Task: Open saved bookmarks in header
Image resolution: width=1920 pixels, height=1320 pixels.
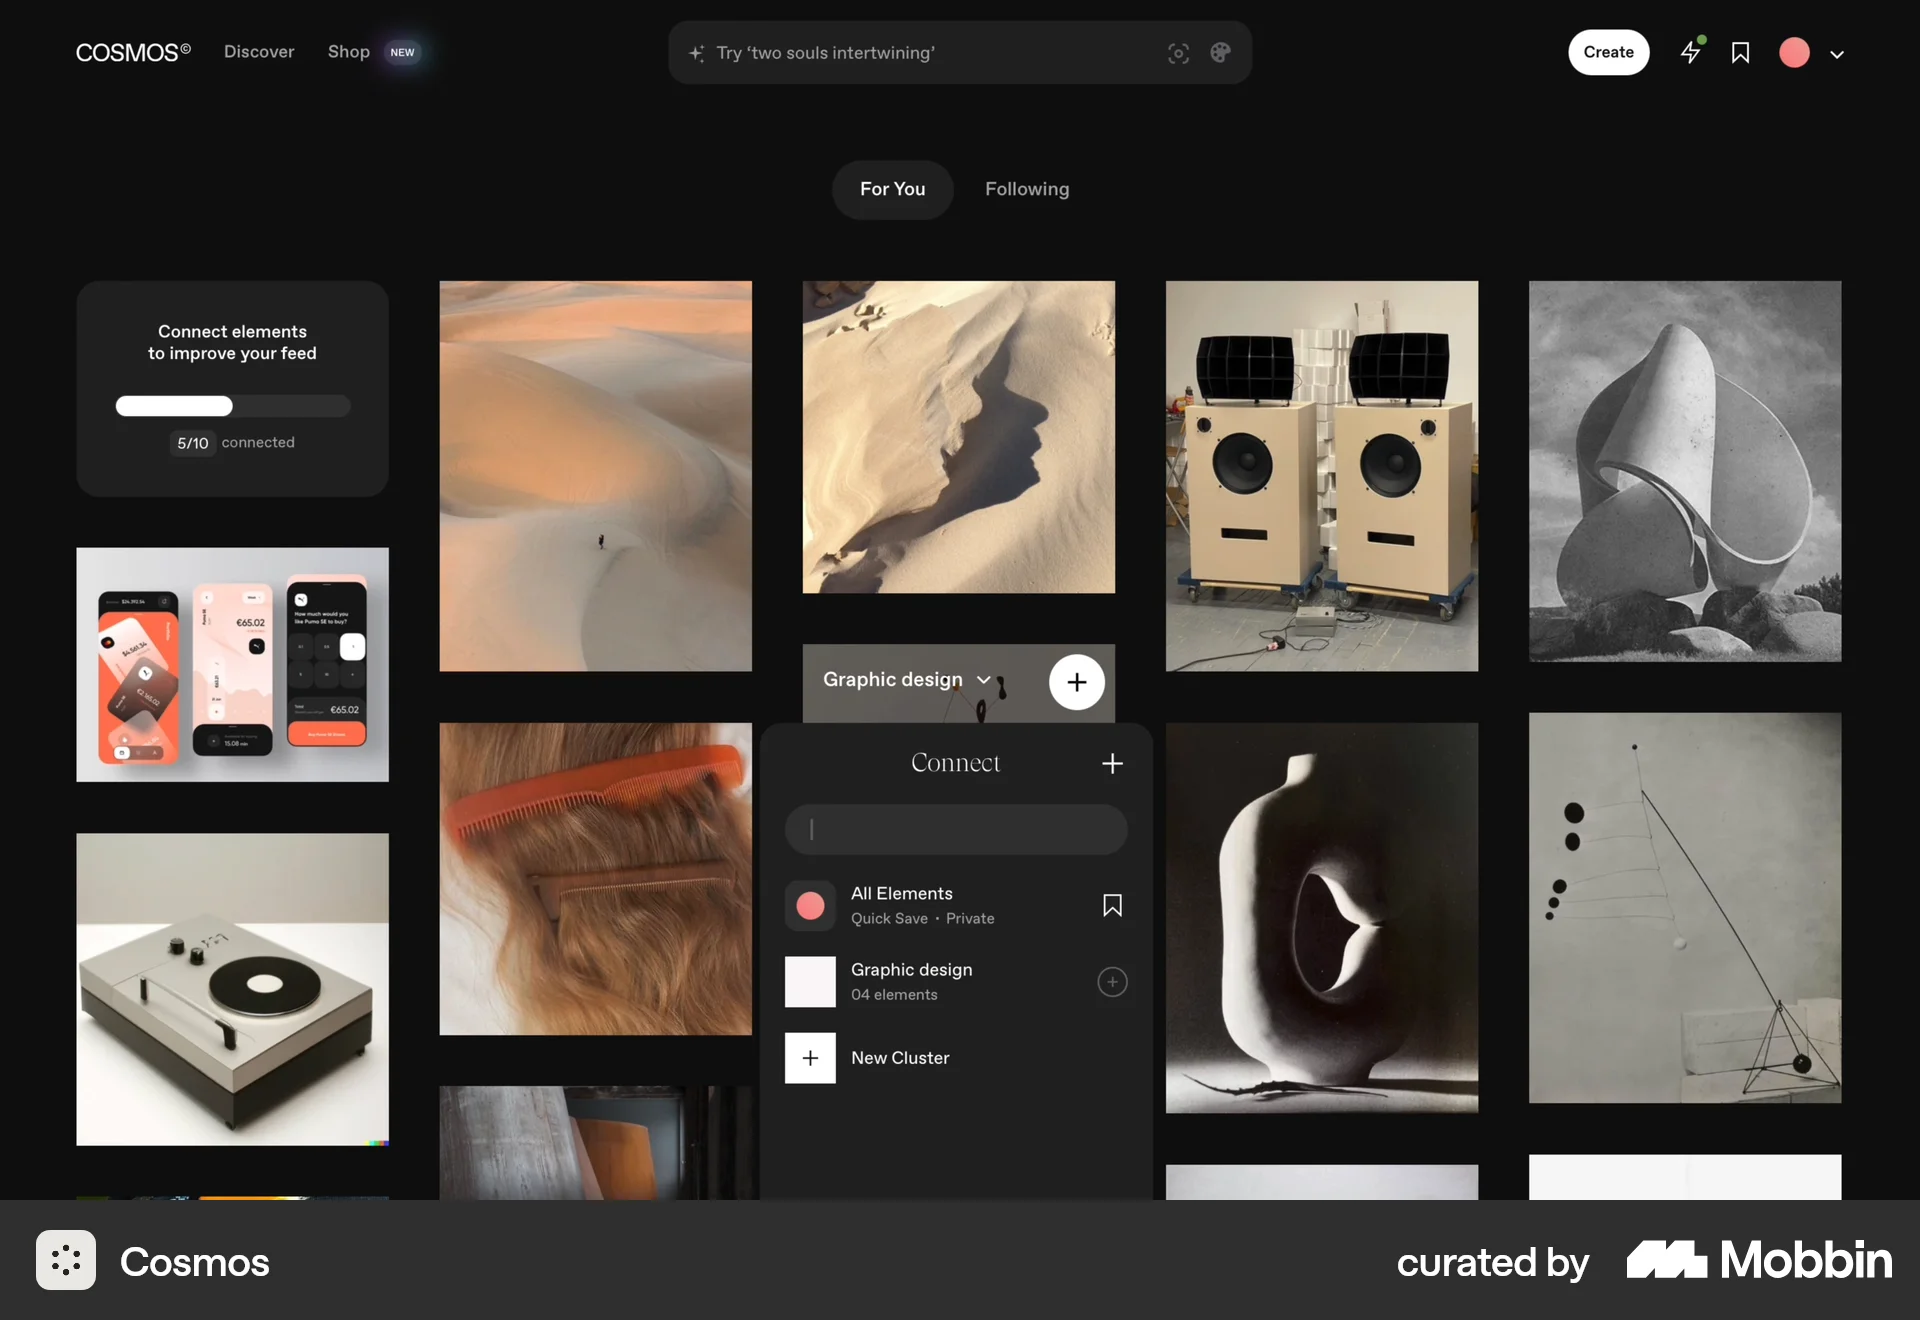Action: [x=1740, y=52]
